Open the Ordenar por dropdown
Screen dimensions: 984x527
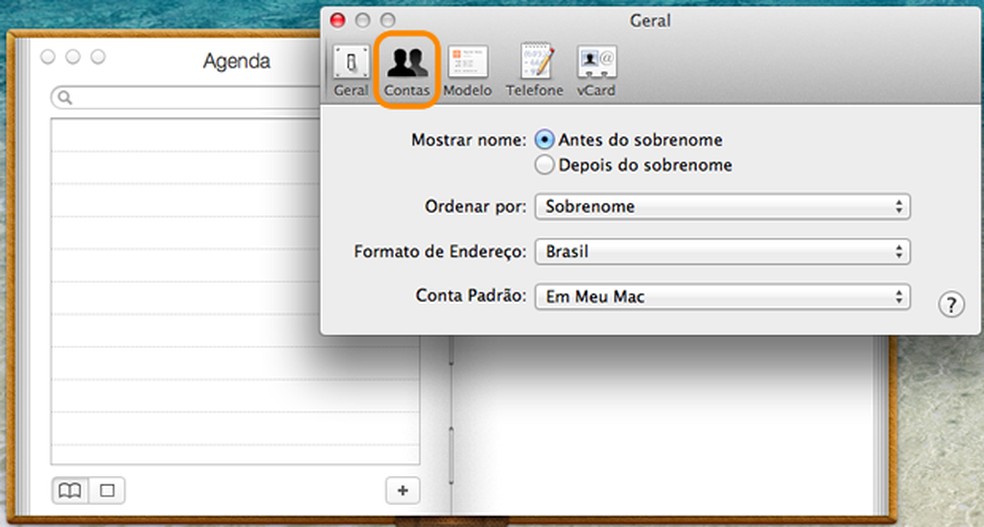coord(722,206)
